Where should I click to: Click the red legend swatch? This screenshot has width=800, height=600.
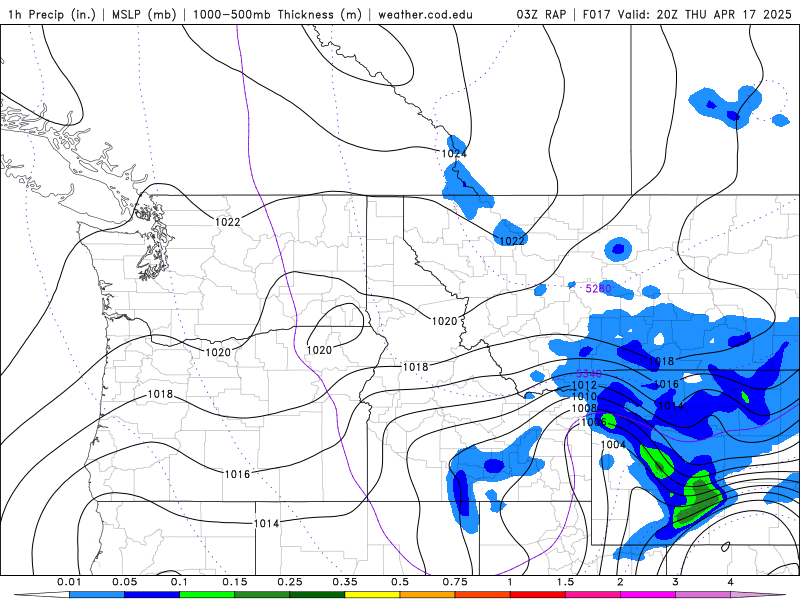point(538,595)
